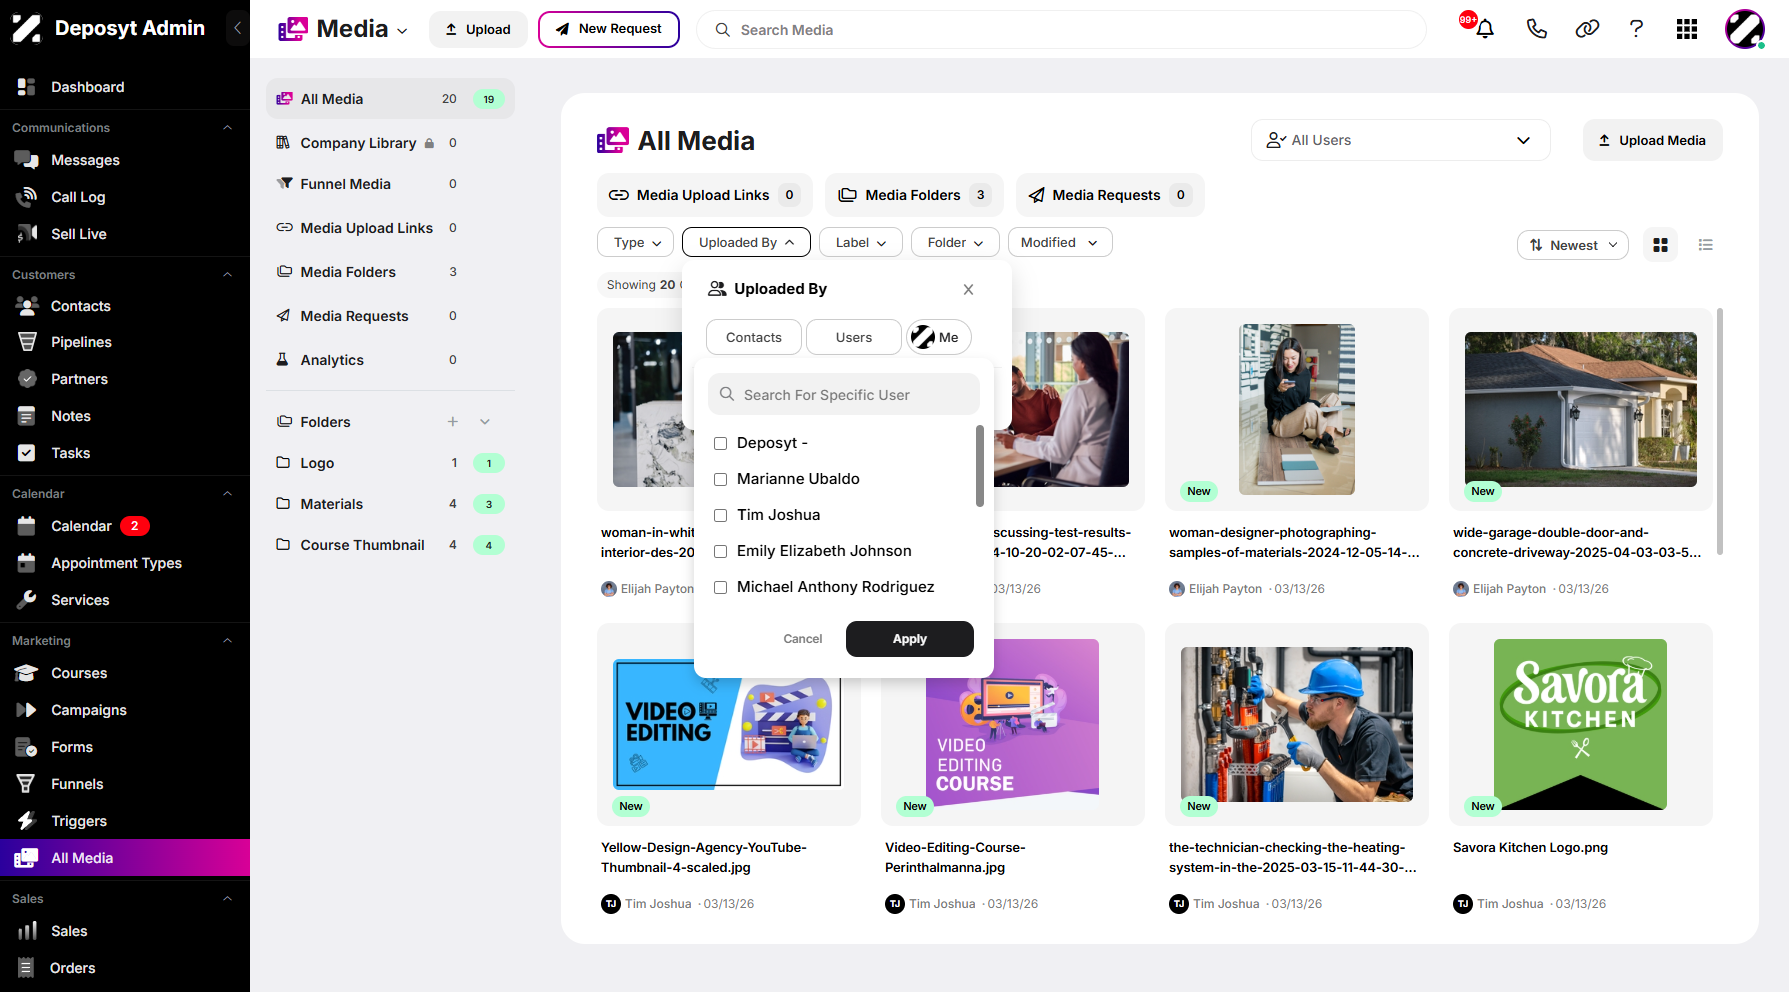Screen dimensions: 1789x992
Task: Click the user list scrollbar
Action: pos(979,465)
